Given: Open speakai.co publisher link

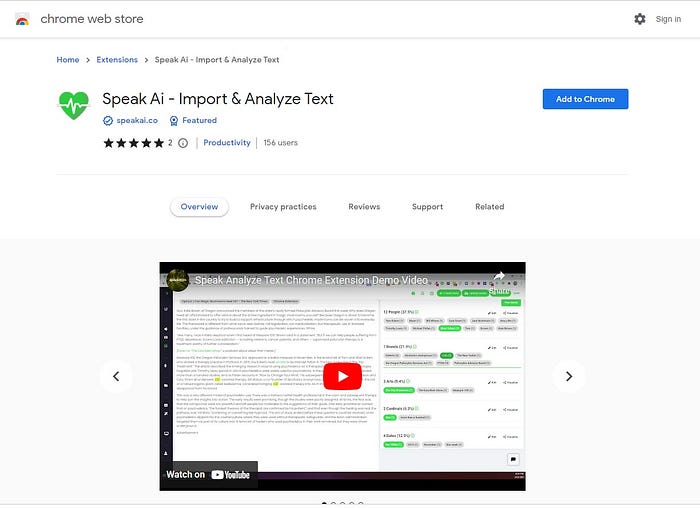Looking at the screenshot, I should pos(137,121).
